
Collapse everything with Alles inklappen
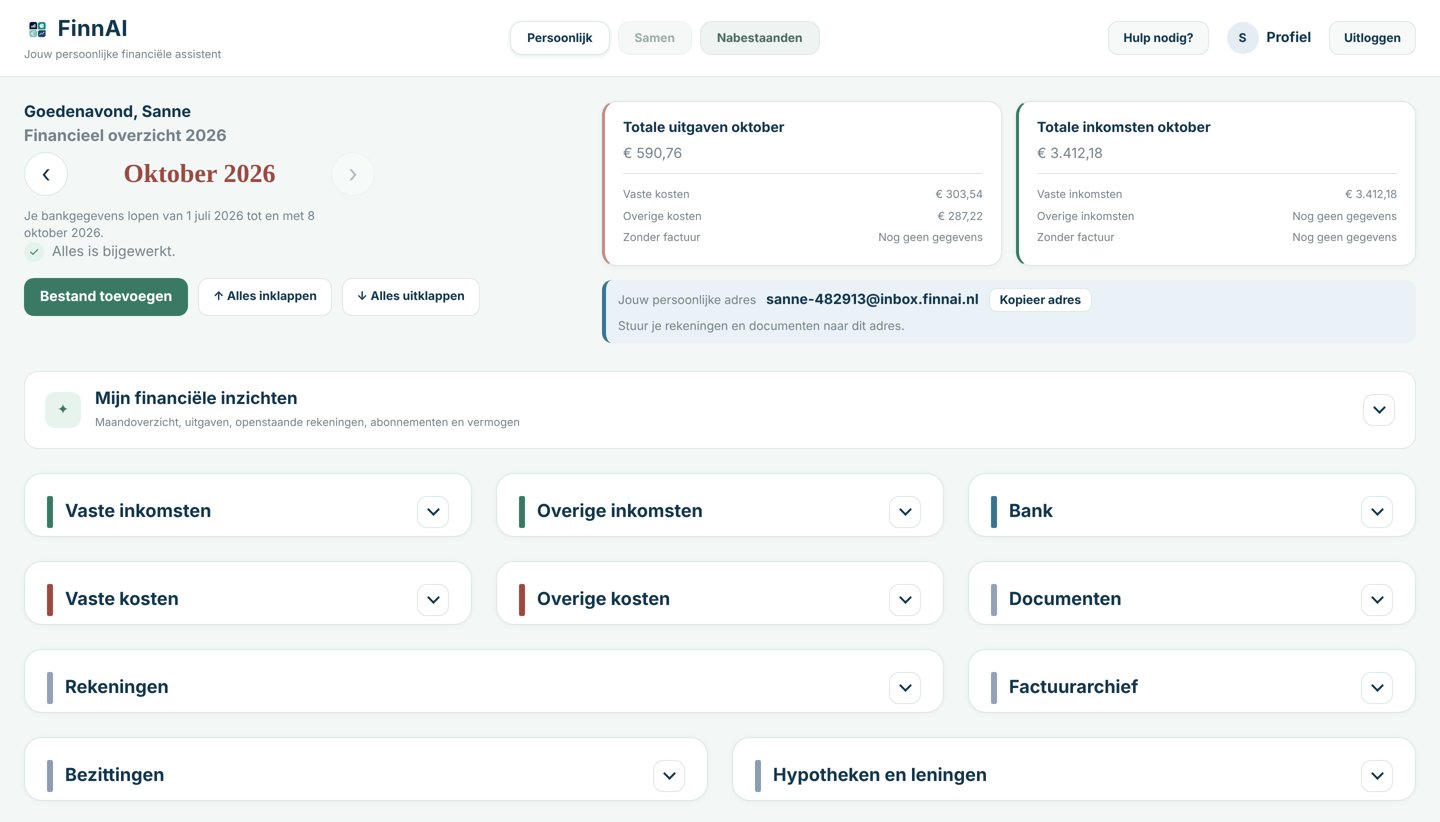265,297
